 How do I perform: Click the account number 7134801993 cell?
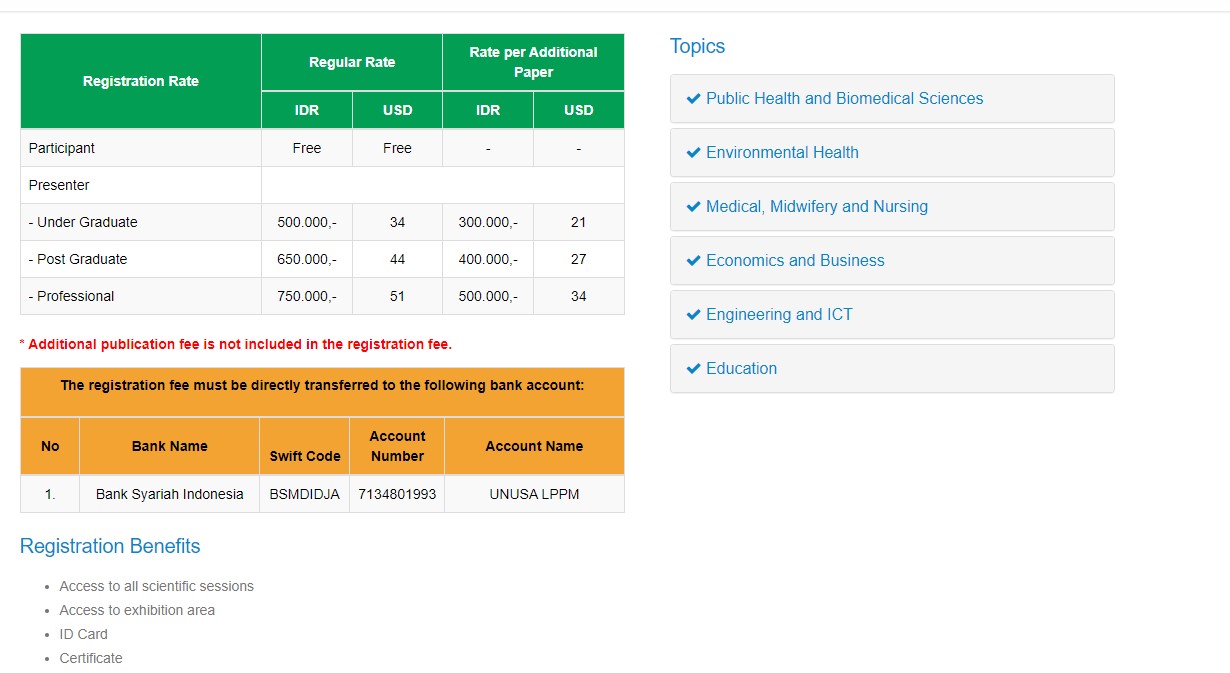[397, 494]
